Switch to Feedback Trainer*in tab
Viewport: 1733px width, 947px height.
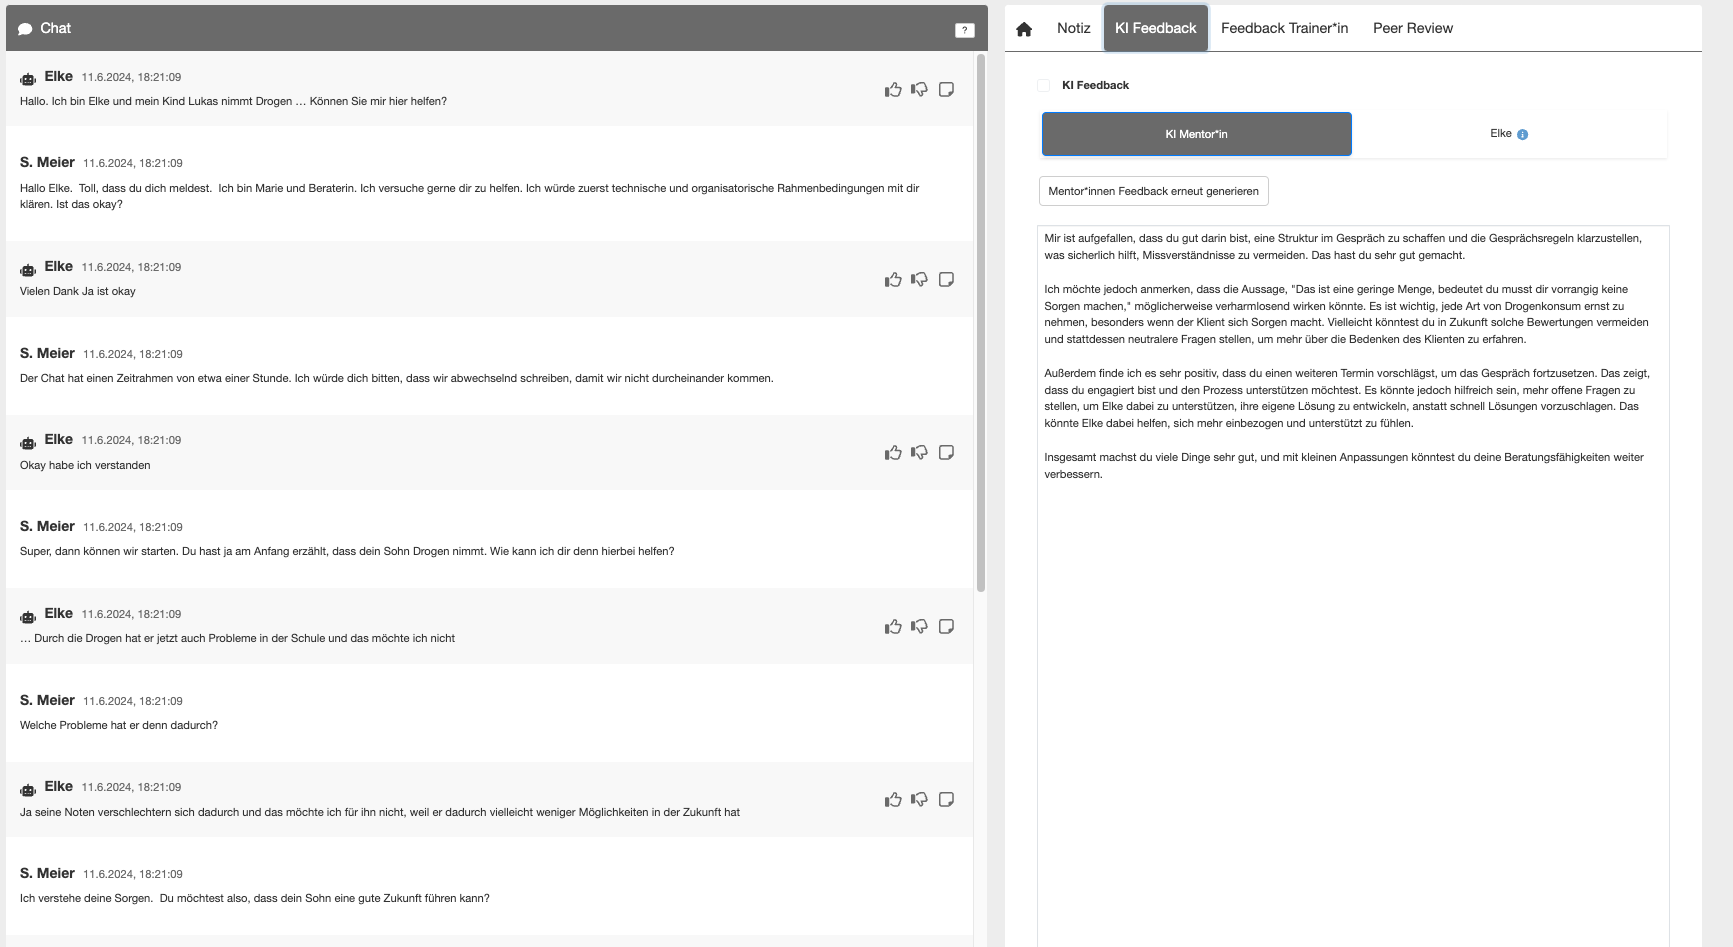(1284, 28)
